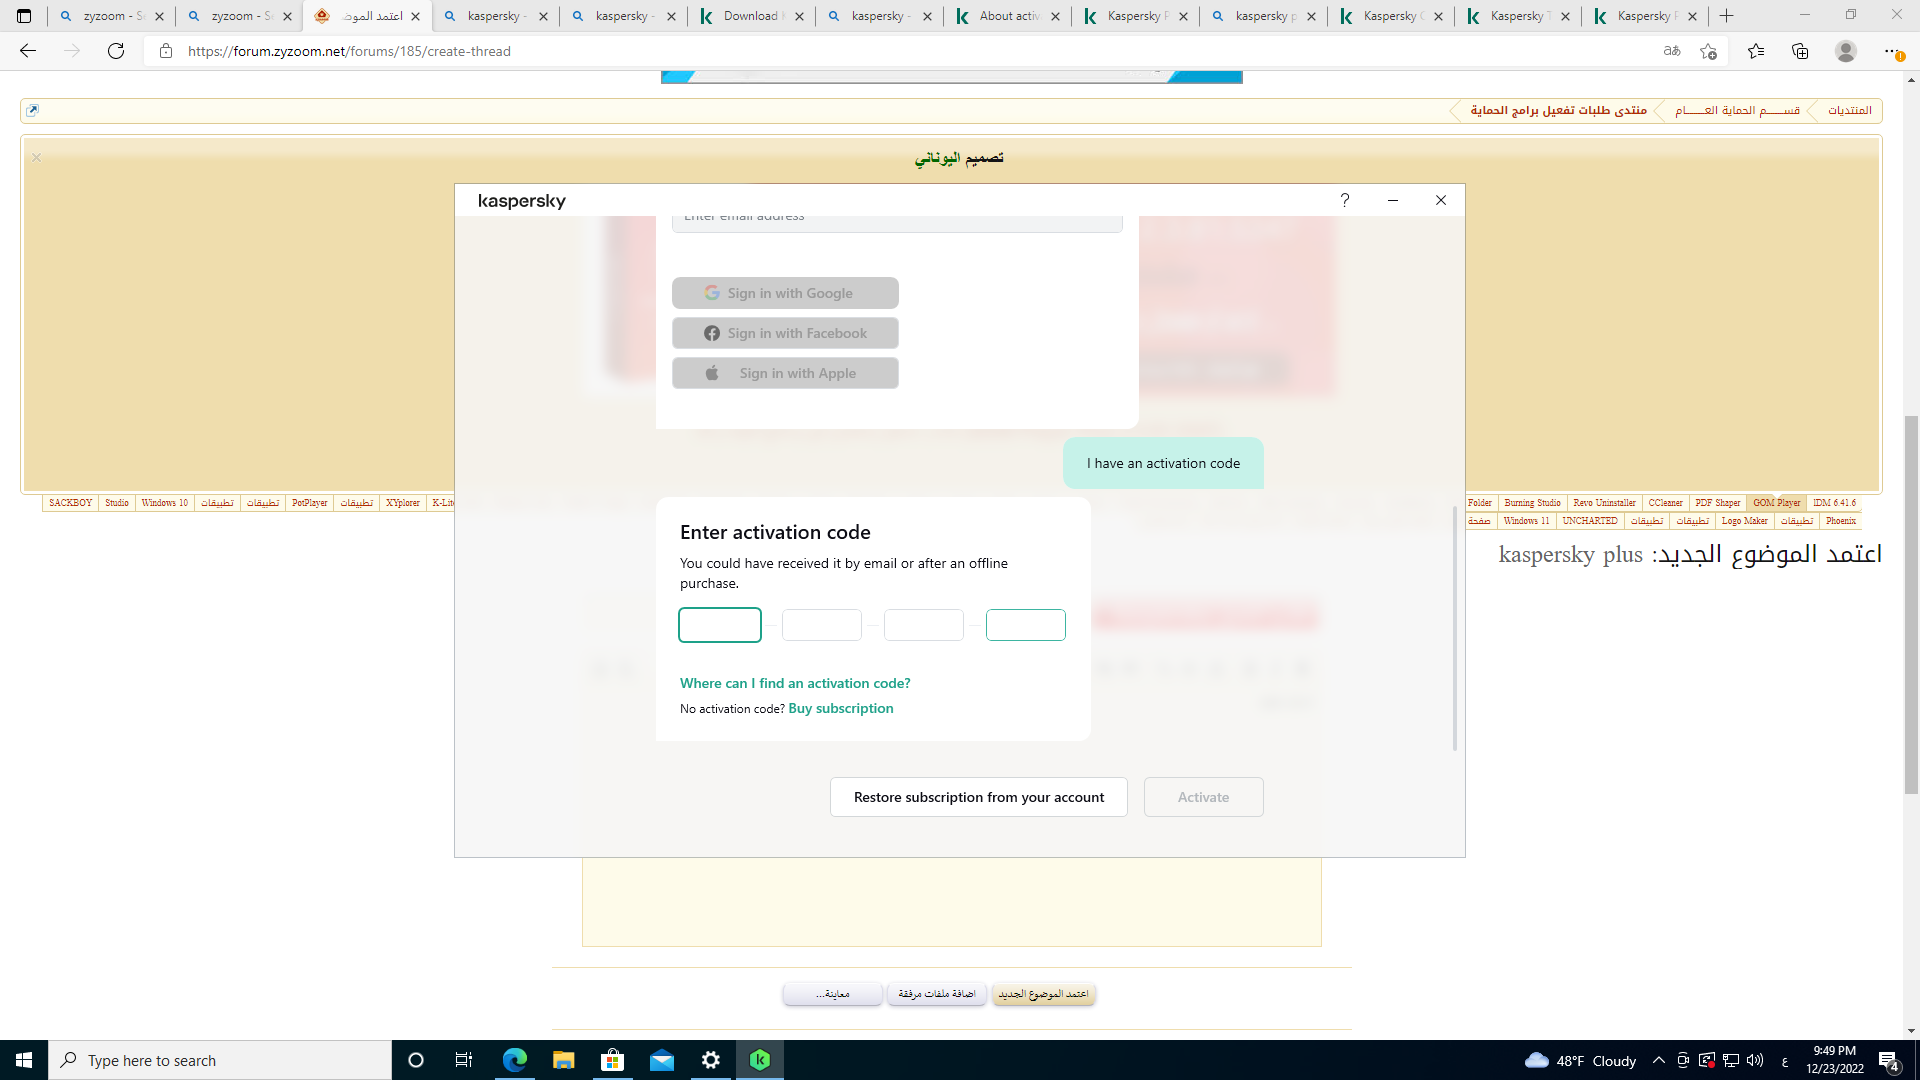Click taskbar search box
Image resolution: width=1920 pixels, height=1080 pixels.
tap(220, 1060)
